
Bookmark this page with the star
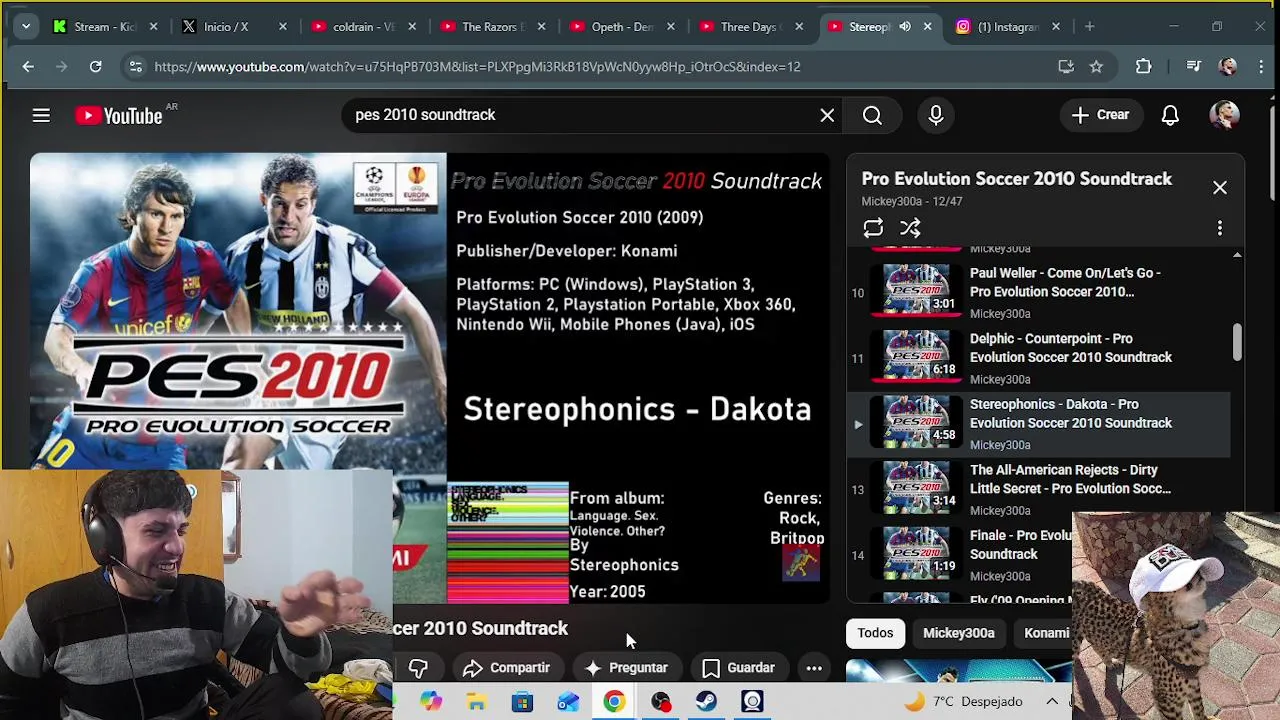coord(1096,67)
